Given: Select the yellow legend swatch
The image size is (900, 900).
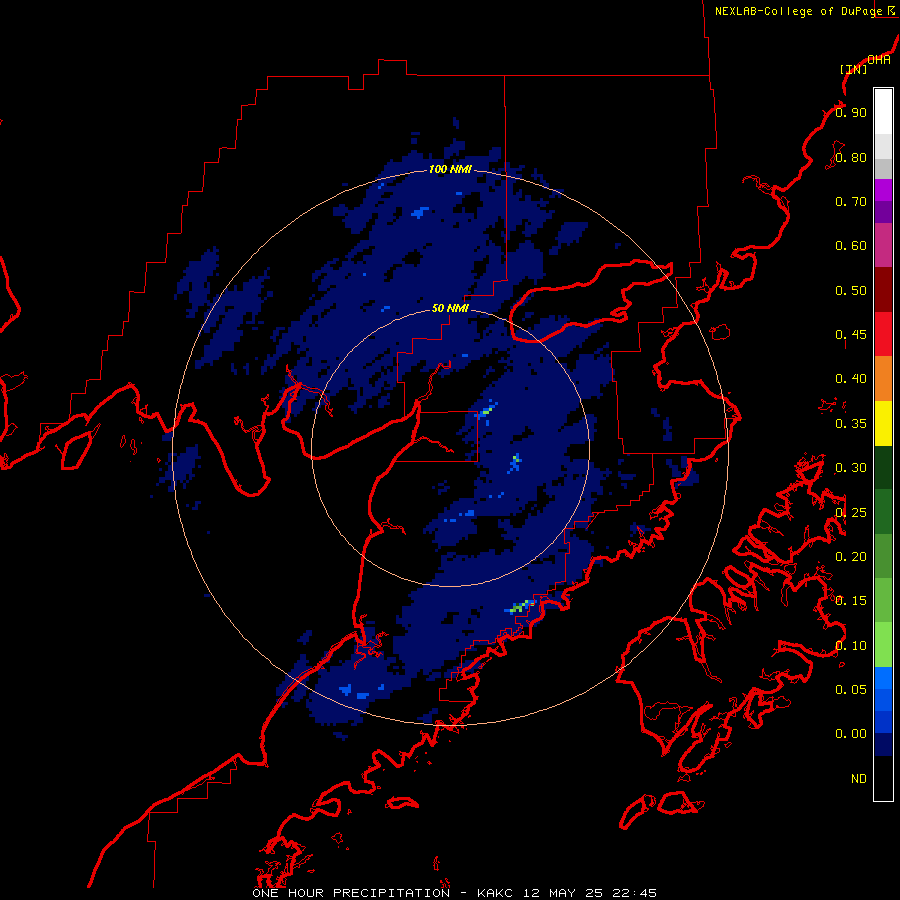Looking at the screenshot, I should tap(883, 423).
